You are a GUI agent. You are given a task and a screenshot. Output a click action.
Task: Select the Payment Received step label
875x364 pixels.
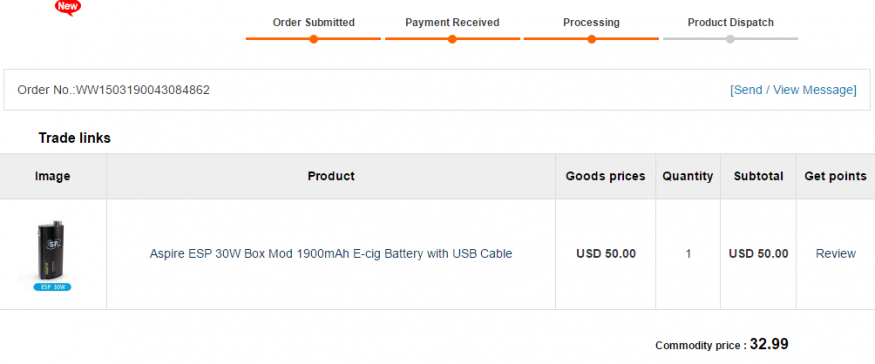(452, 23)
